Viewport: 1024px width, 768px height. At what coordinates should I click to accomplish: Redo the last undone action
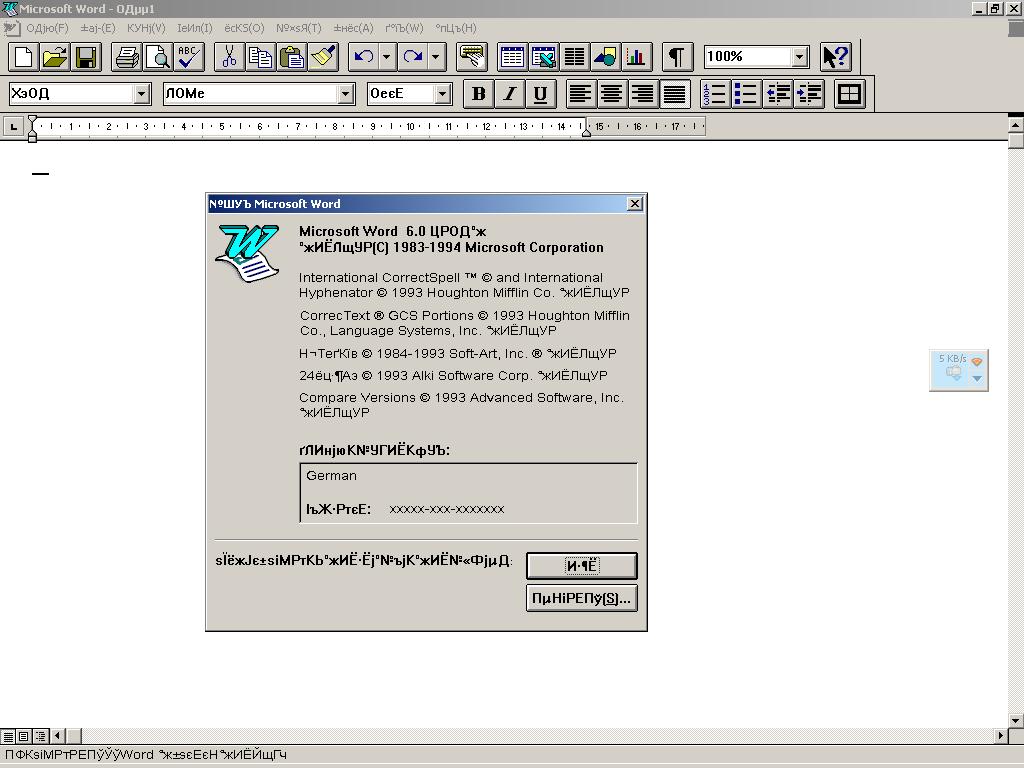pos(413,57)
